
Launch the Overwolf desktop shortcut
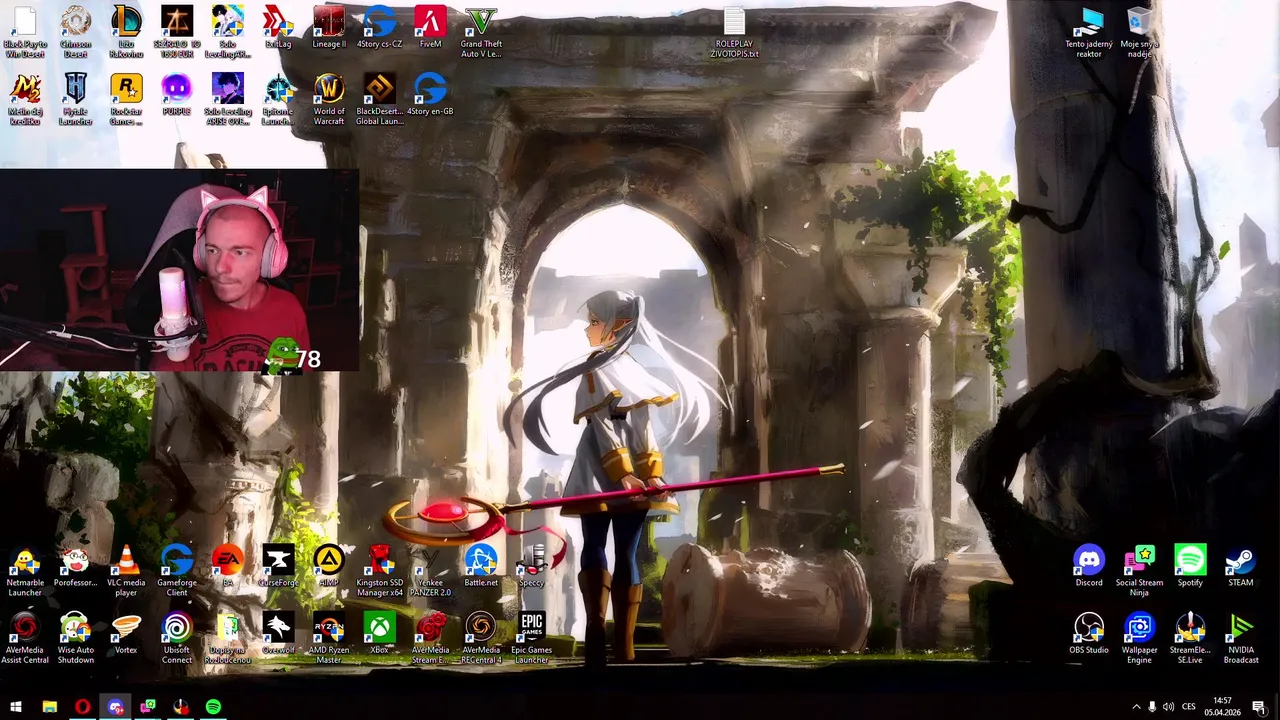click(x=278, y=633)
